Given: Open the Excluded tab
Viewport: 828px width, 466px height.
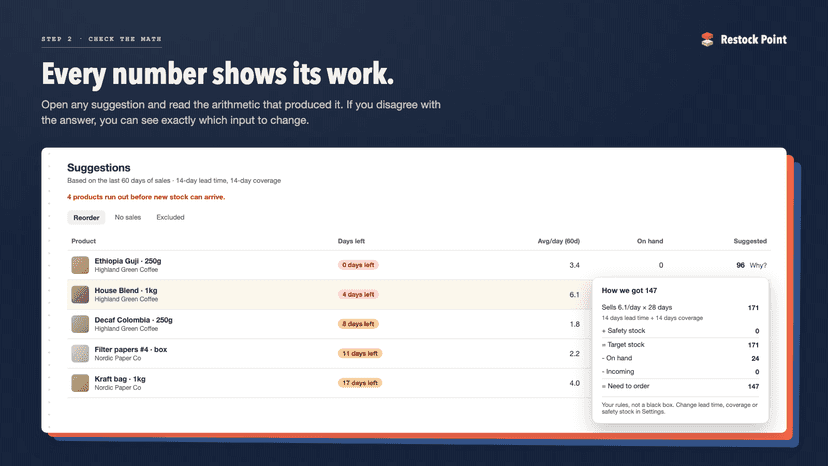Looking at the screenshot, I should (170, 217).
